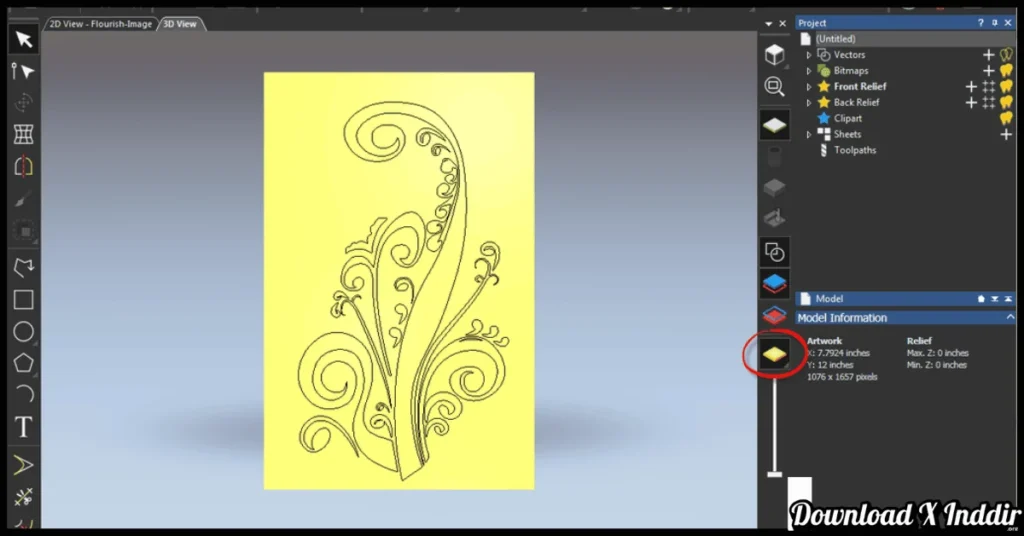
Task: Activate the Text tool
Action: click(x=24, y=428)
